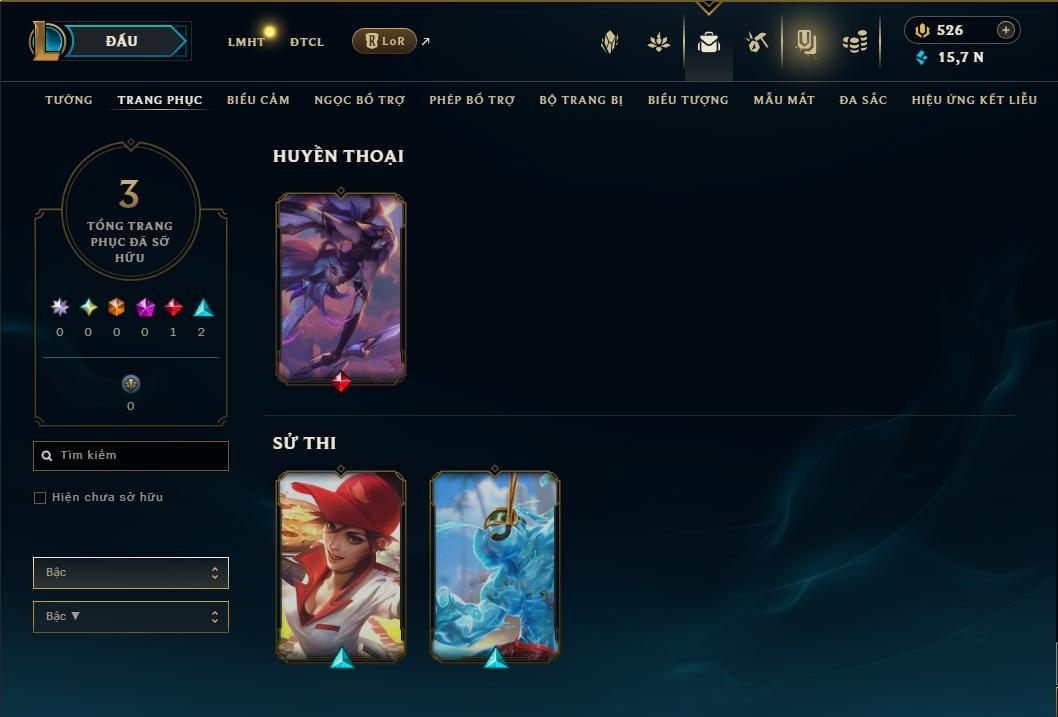
Task: Open the BIỂU CẢM tab
Action: [x=258, y=100]
